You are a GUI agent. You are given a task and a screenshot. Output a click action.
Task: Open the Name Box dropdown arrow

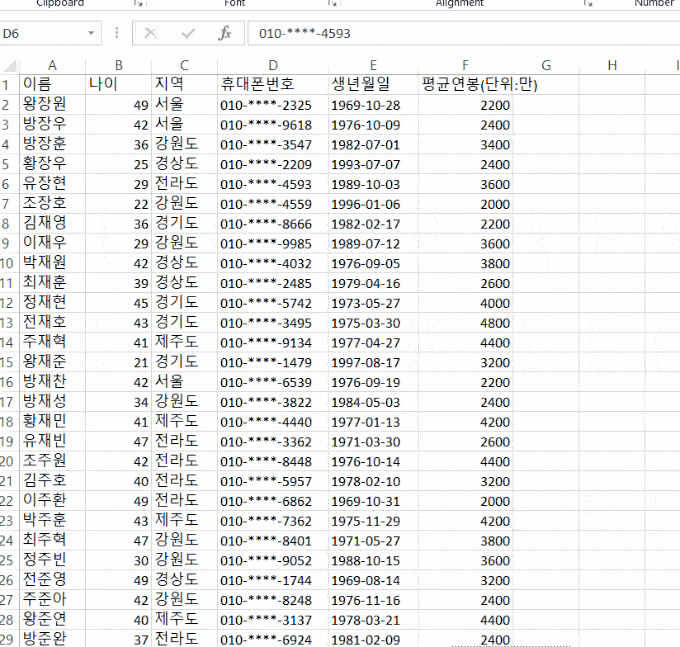coord(91,33)
